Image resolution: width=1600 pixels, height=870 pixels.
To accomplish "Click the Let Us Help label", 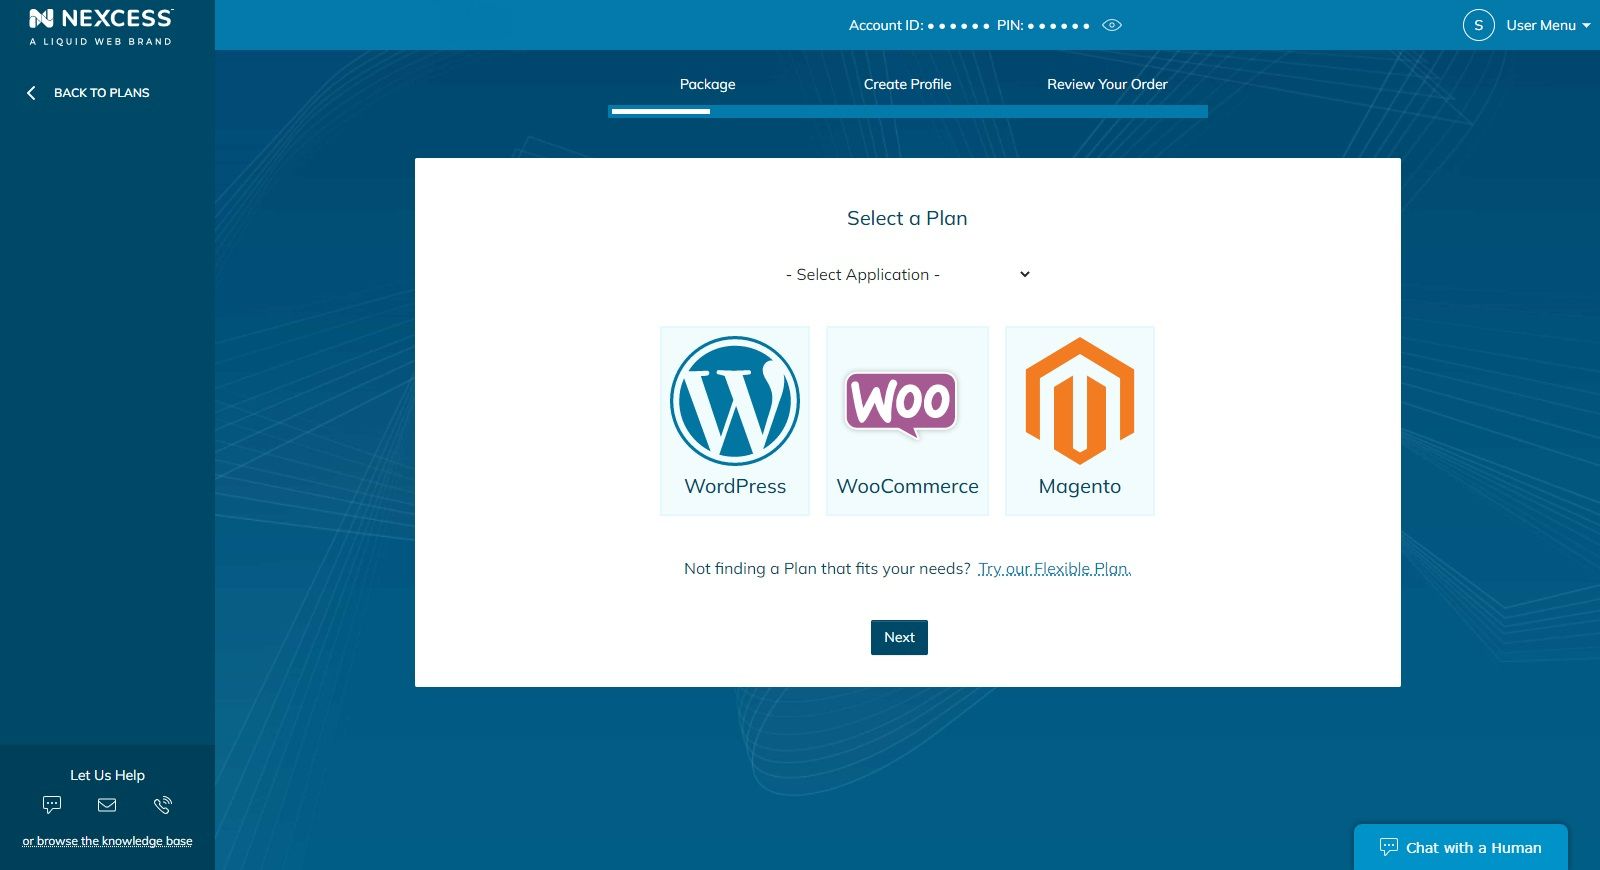I will pyautogui.click(x=107, y=775).
